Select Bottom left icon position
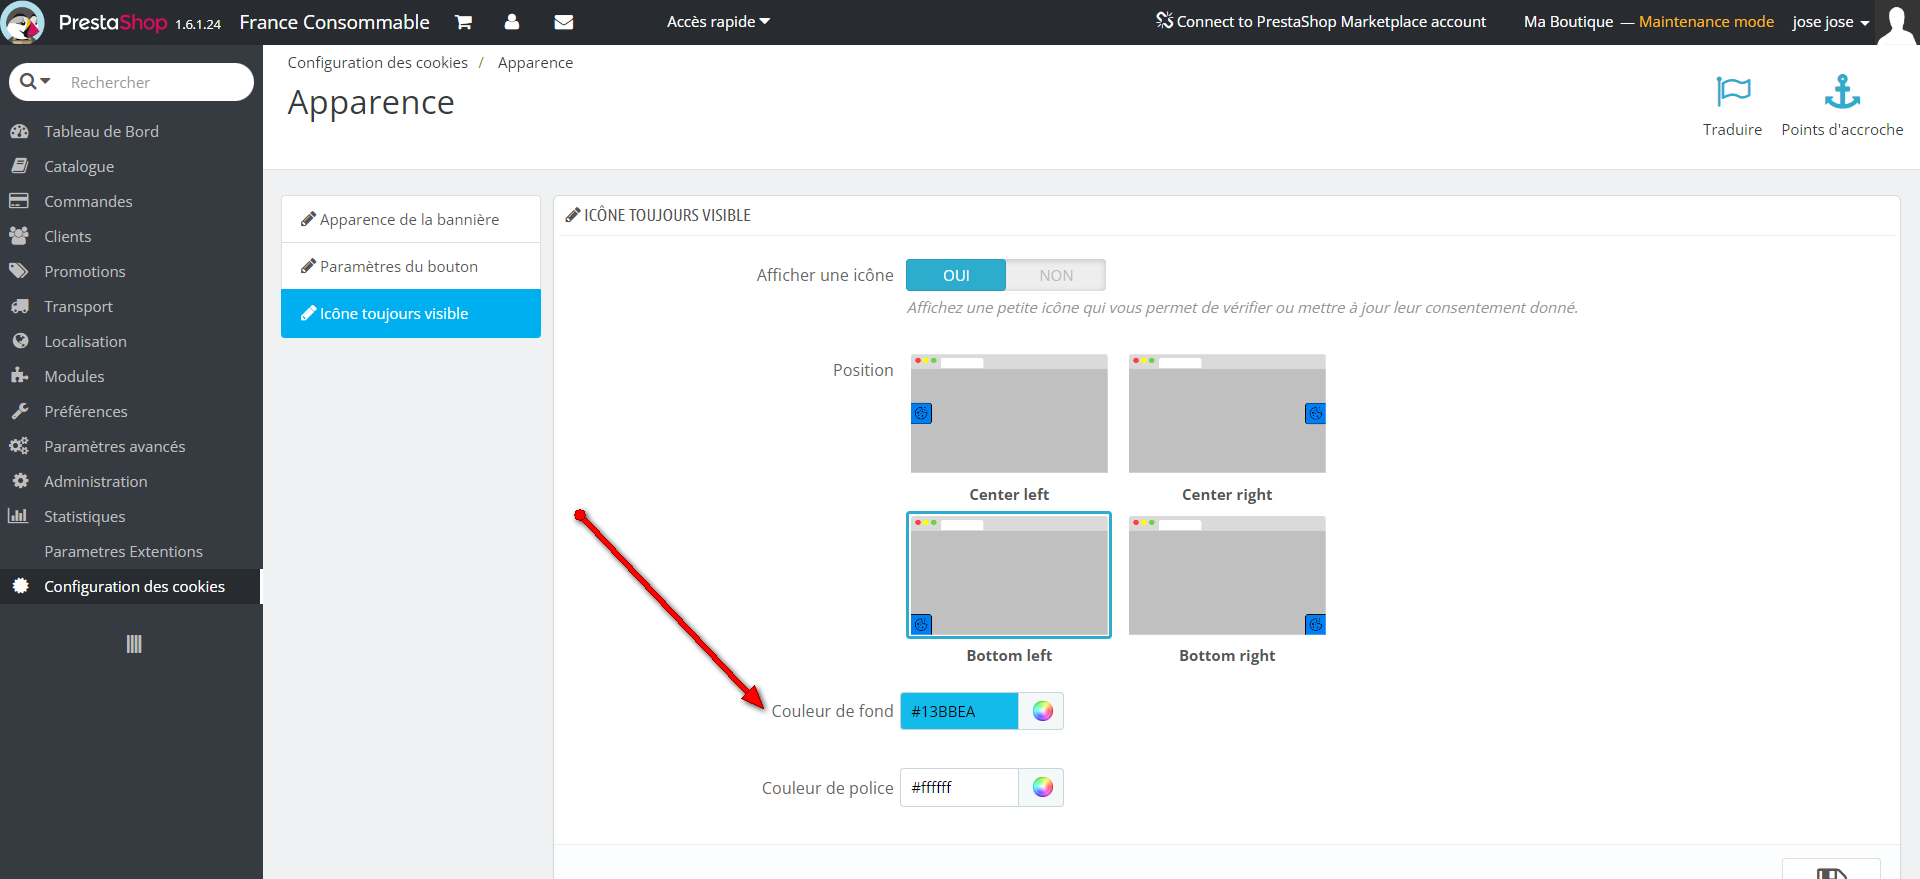1920x879 pixels. coord(1009,575)
